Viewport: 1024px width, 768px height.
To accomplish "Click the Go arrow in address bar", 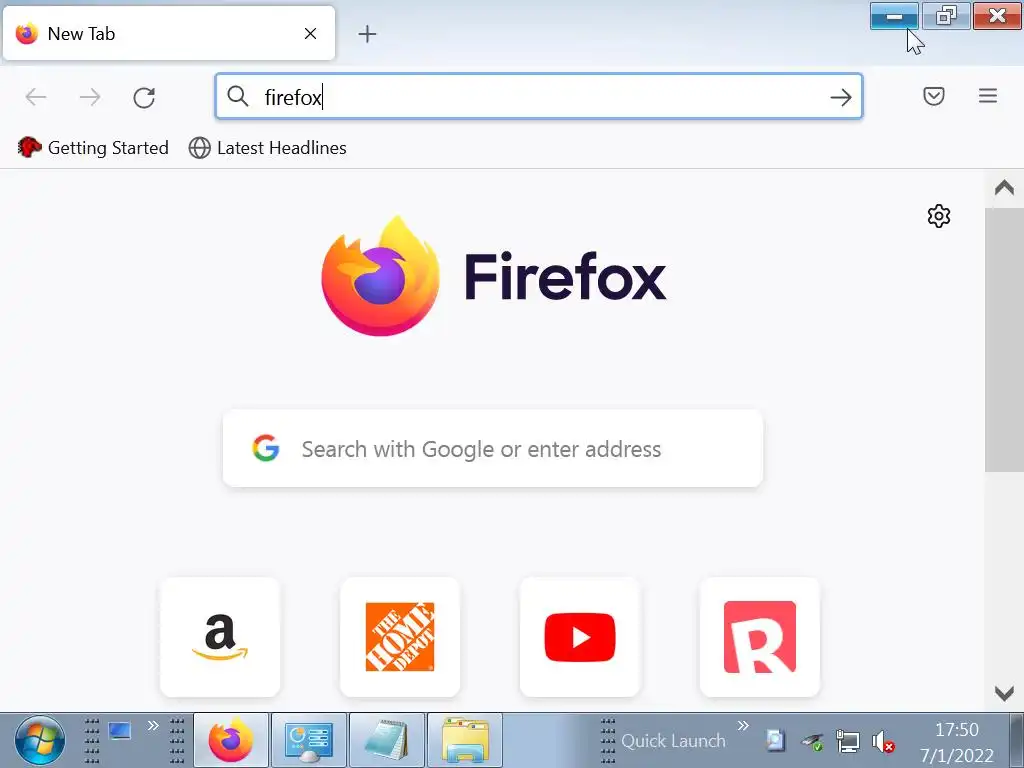I will click(x=840, y=97).
